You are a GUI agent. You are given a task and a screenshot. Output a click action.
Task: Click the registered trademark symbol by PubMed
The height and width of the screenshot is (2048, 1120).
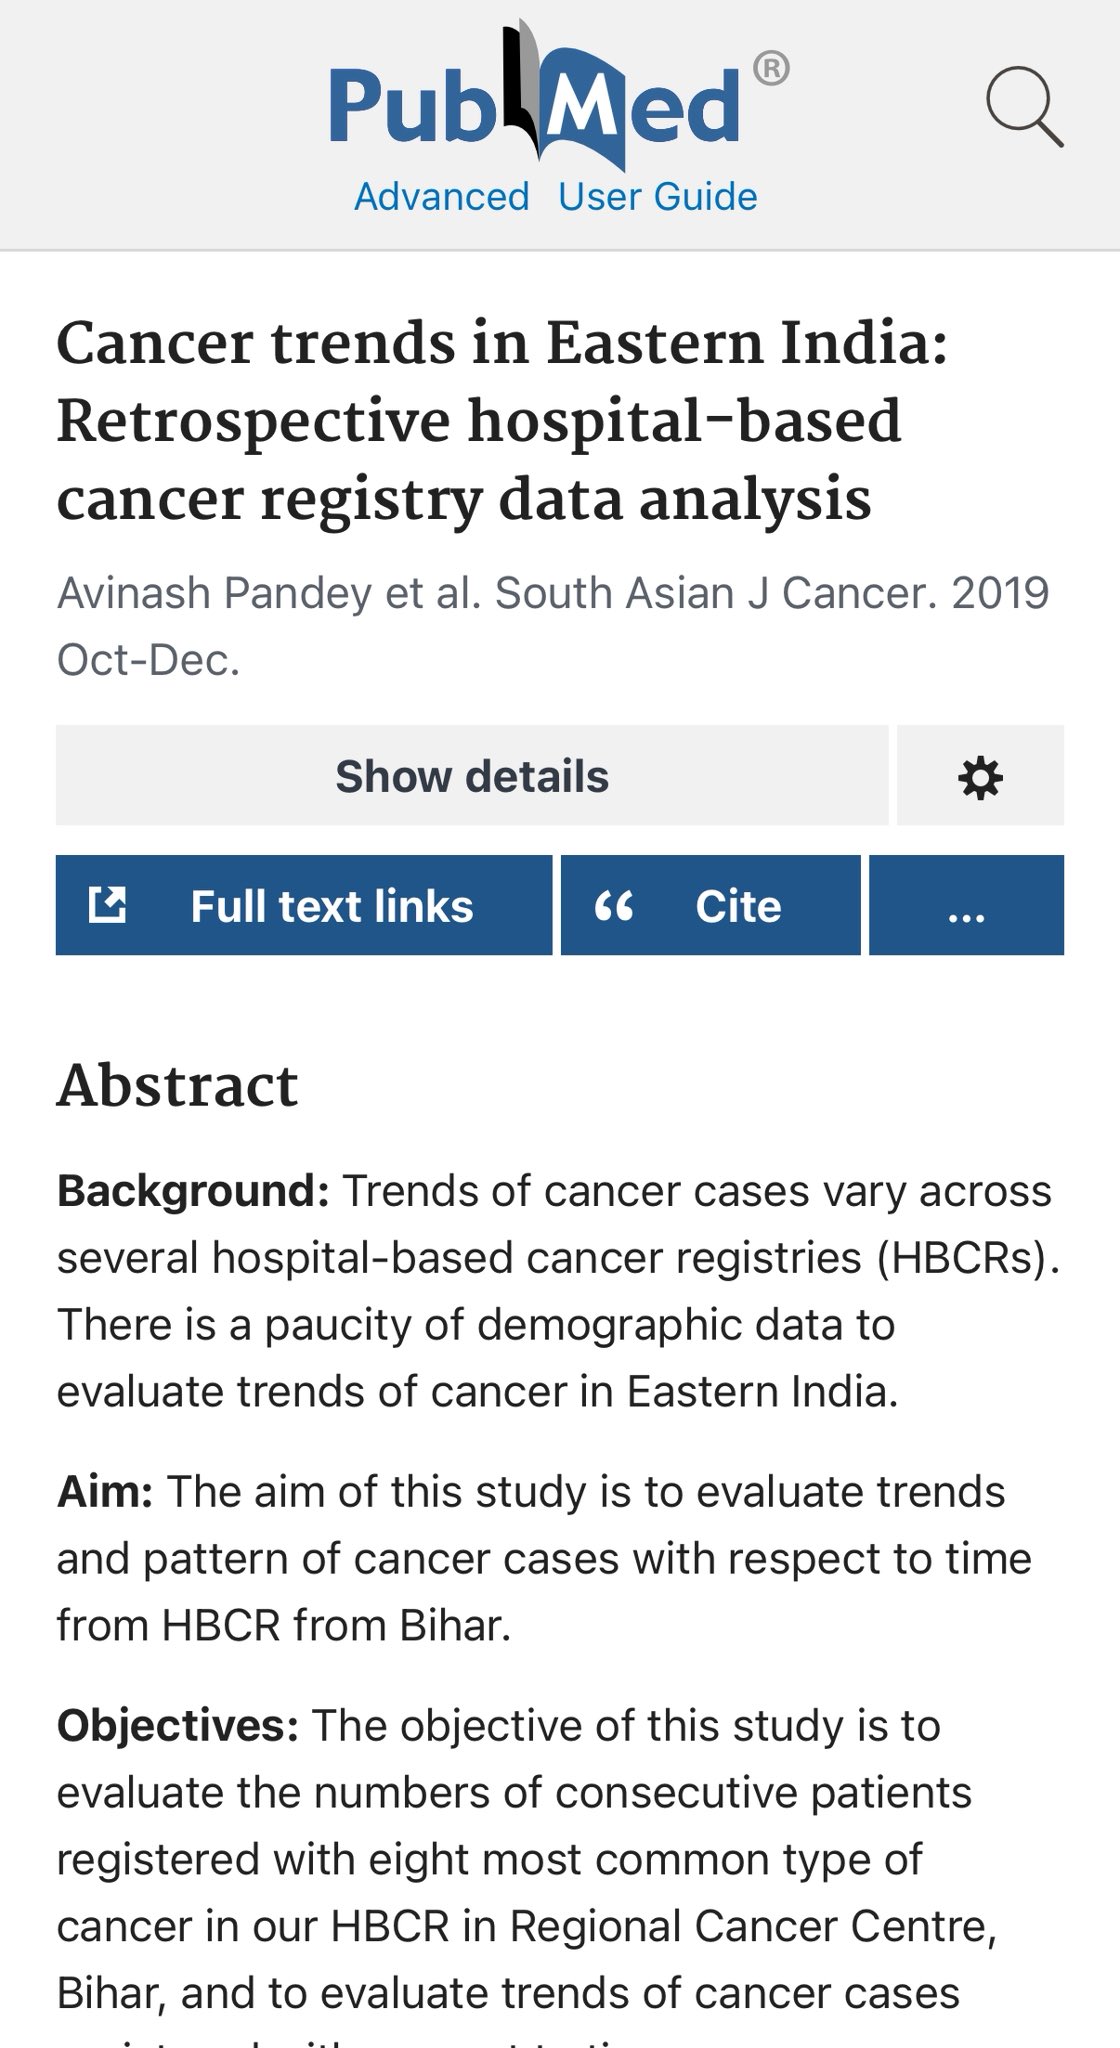(770, 69)
